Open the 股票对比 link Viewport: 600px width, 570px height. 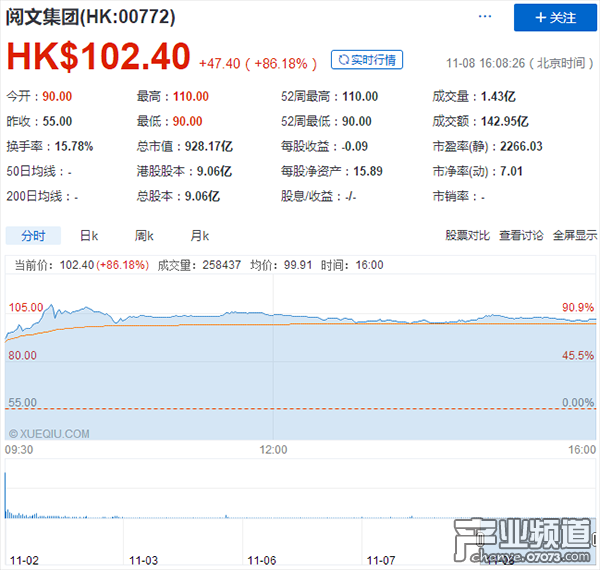[467, 235]
